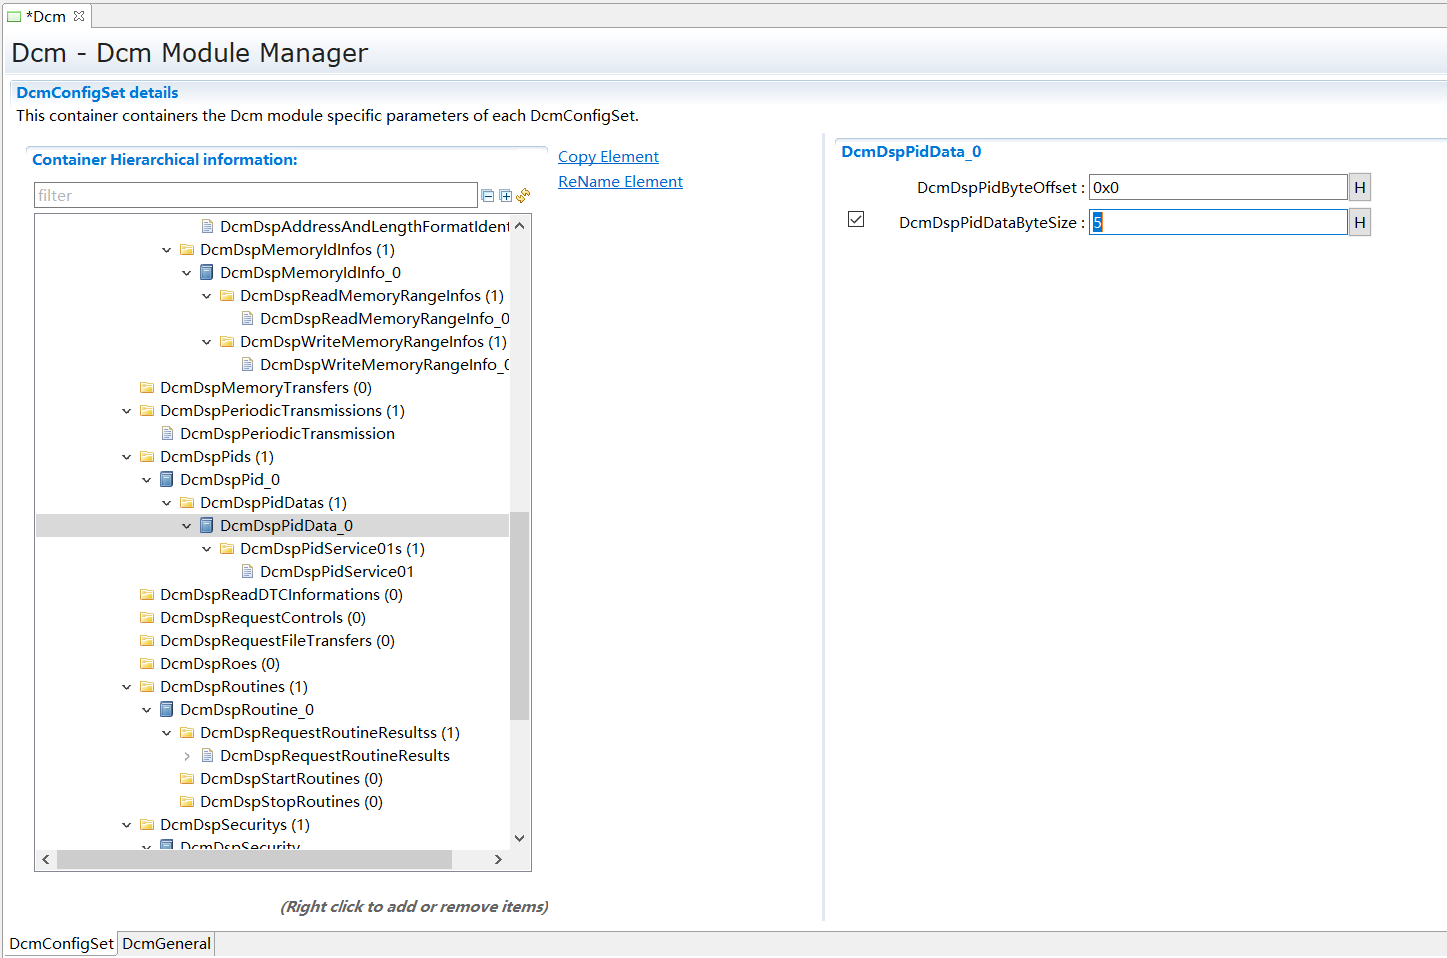Click the yellow sync arrows icon
This screenshot has height=958, width=1447.
coord(523,196)
